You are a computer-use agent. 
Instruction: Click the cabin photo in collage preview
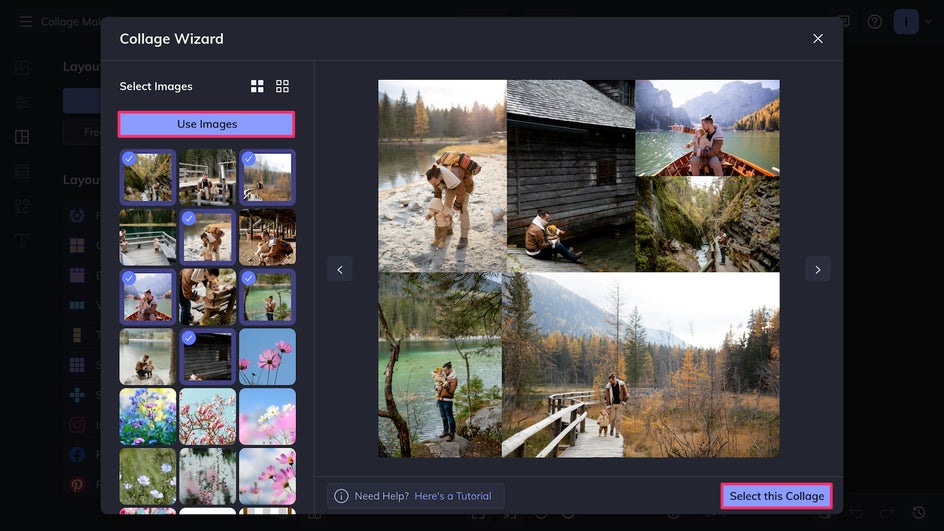click(571, 176)
